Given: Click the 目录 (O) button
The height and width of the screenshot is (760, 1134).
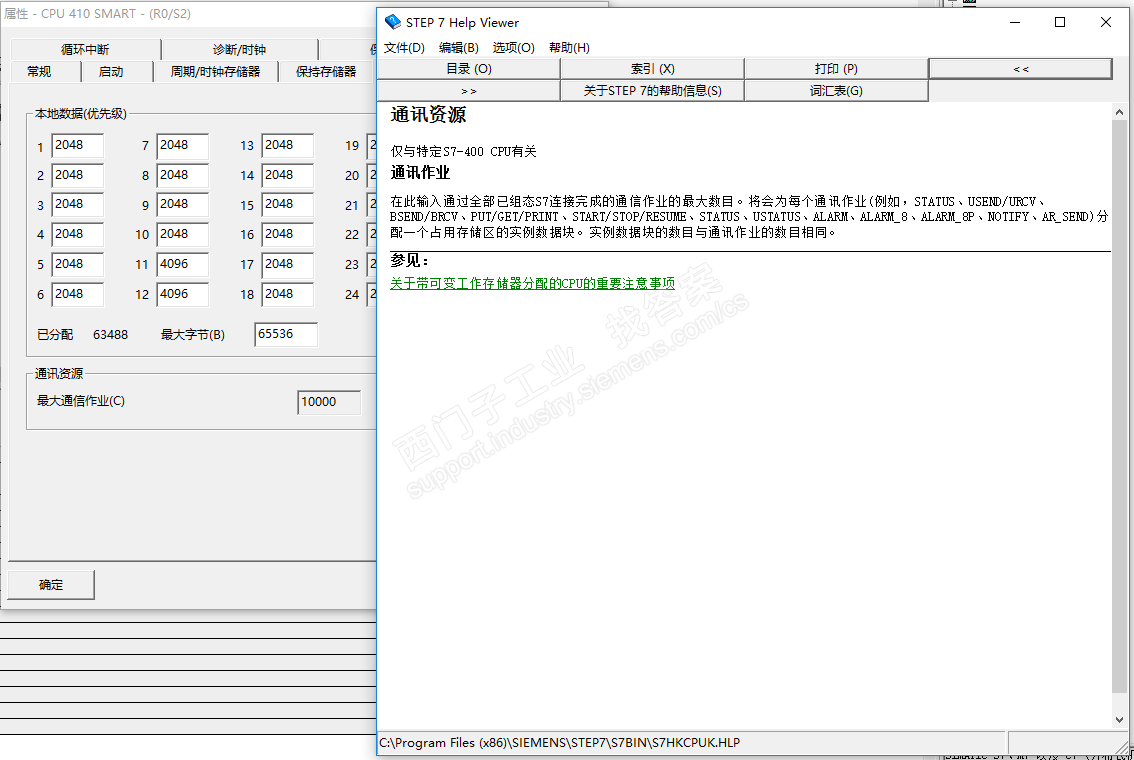Looking at the screenshot, I should coord(469,69).
